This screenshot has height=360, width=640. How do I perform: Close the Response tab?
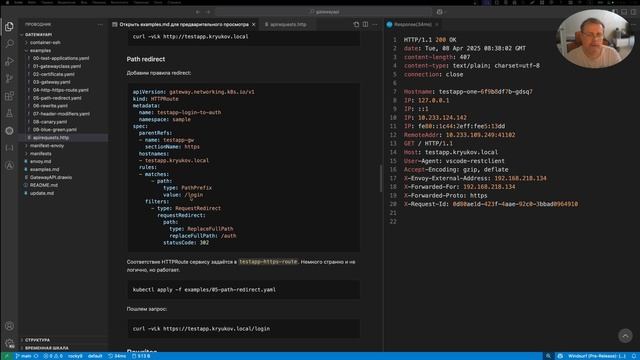pyautogui.click(x=437, y=24)
